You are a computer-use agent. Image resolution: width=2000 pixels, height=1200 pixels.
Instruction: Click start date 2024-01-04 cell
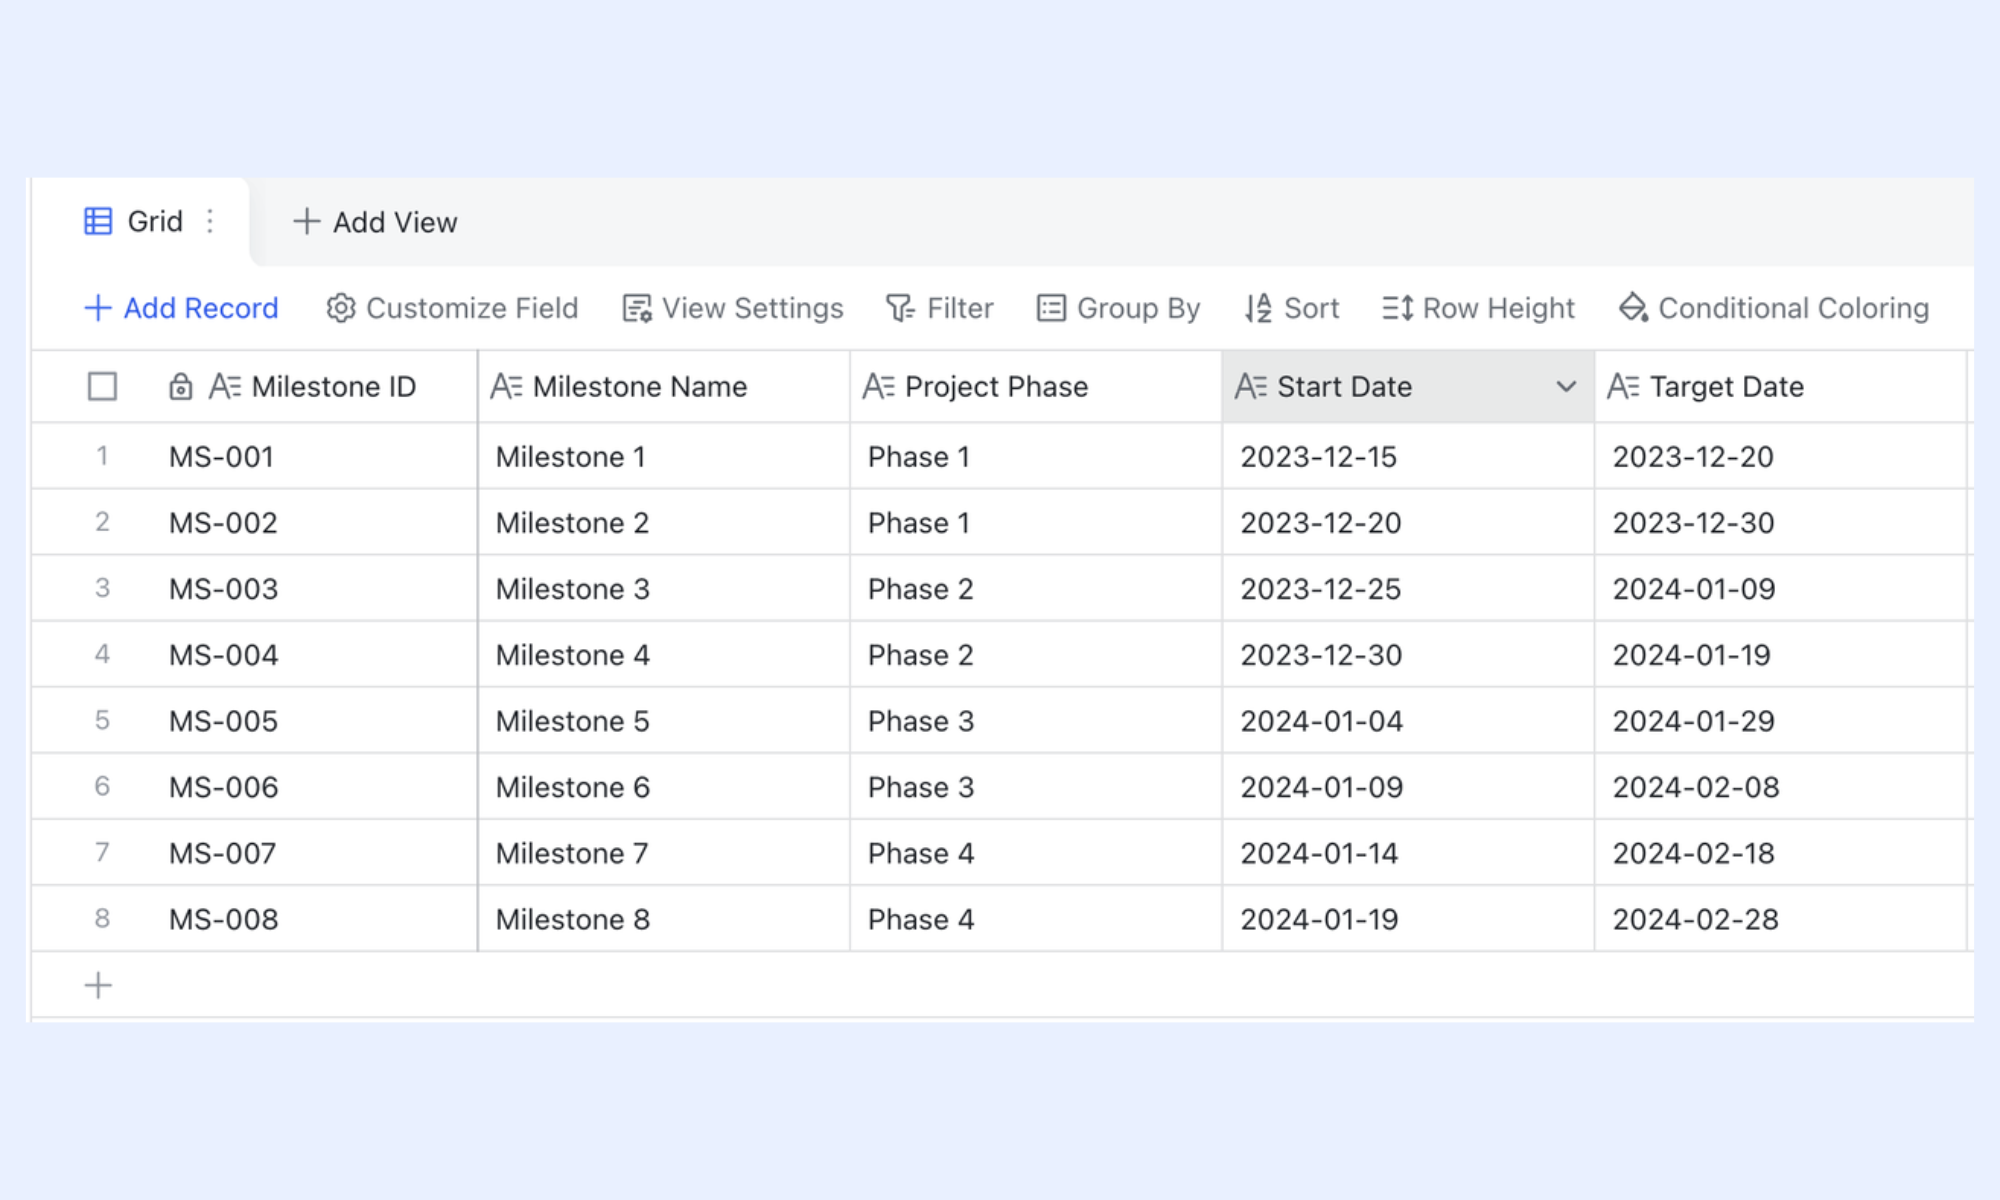coord(1408,720)
